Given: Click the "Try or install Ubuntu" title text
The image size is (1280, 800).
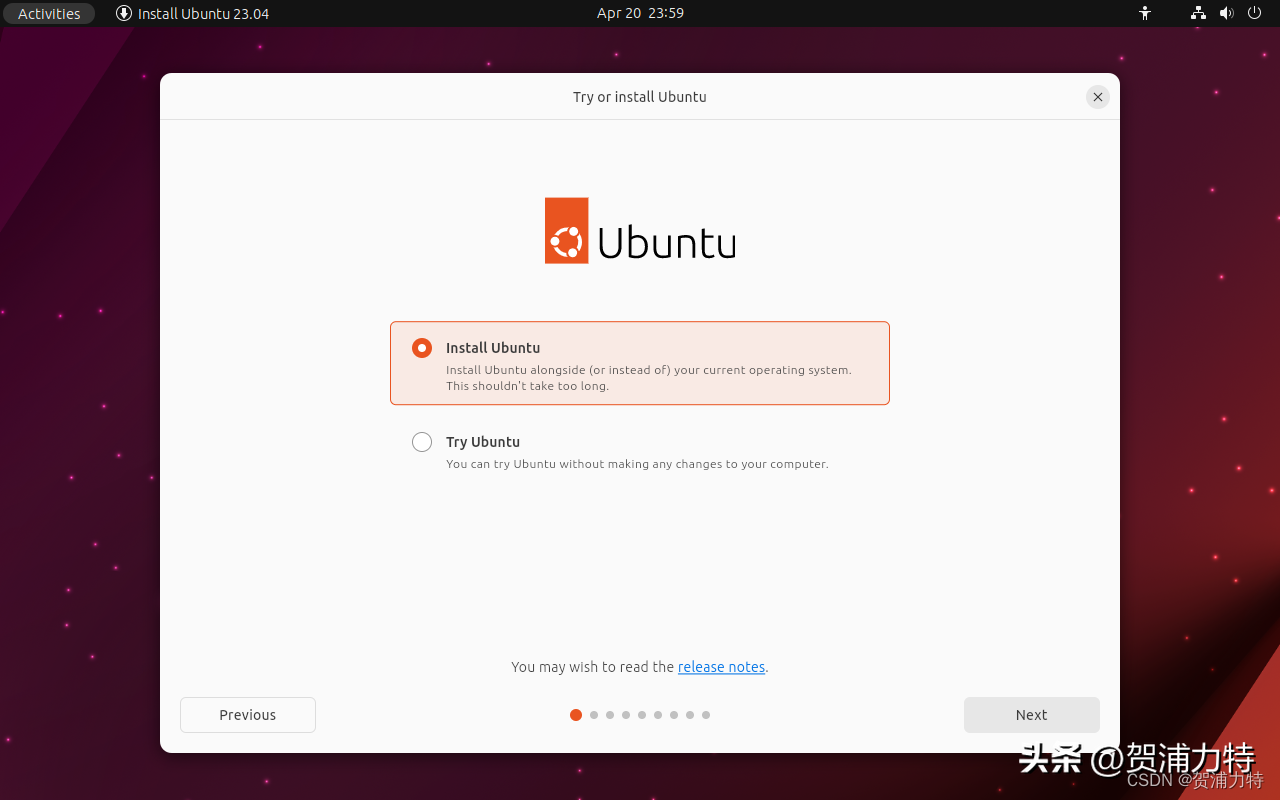Looking at the screenshot, I should (x=640, y=97).
